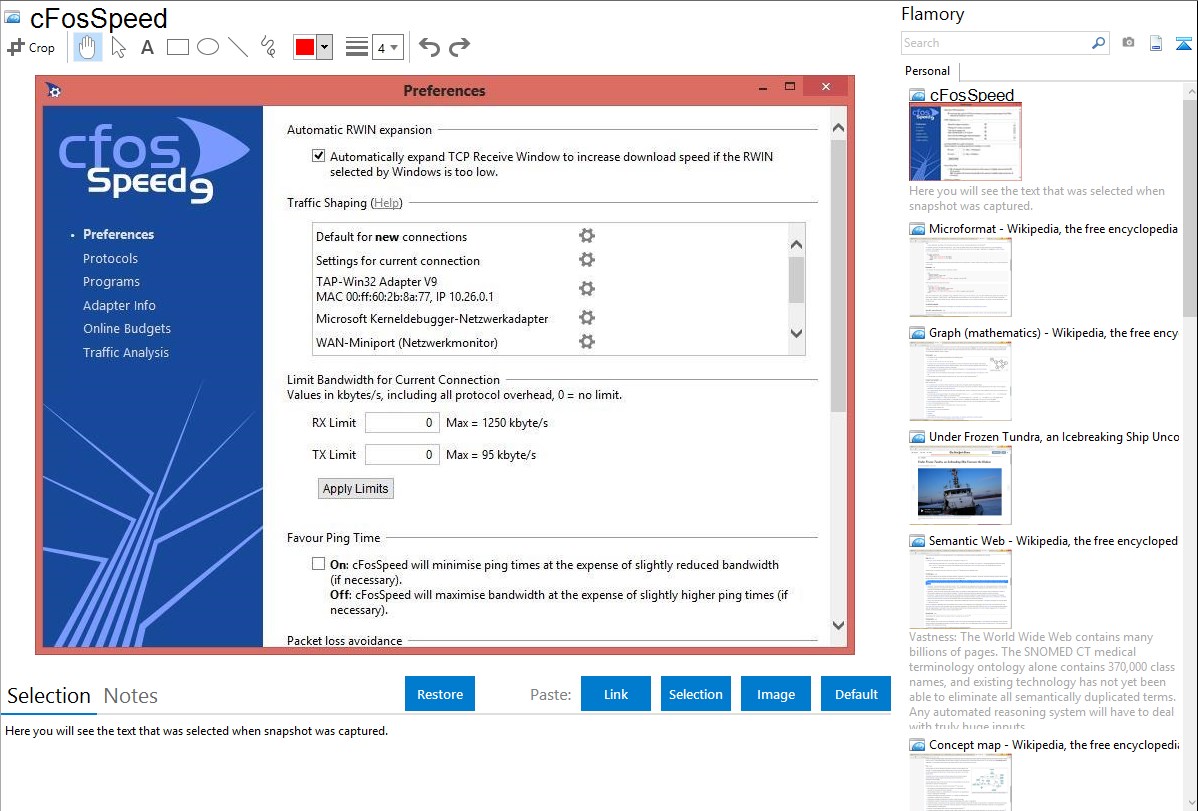
Task: Click the camera snapshot icon
Action: [1128, 43]
